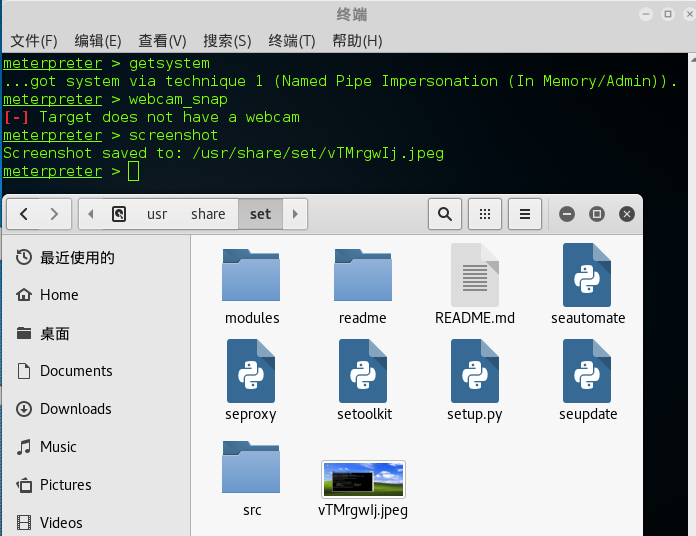Open the 编辑(E) menu in terminal
Image resolution: width=696 pixels, height=536 pixels.
click(x=98, y=41)
